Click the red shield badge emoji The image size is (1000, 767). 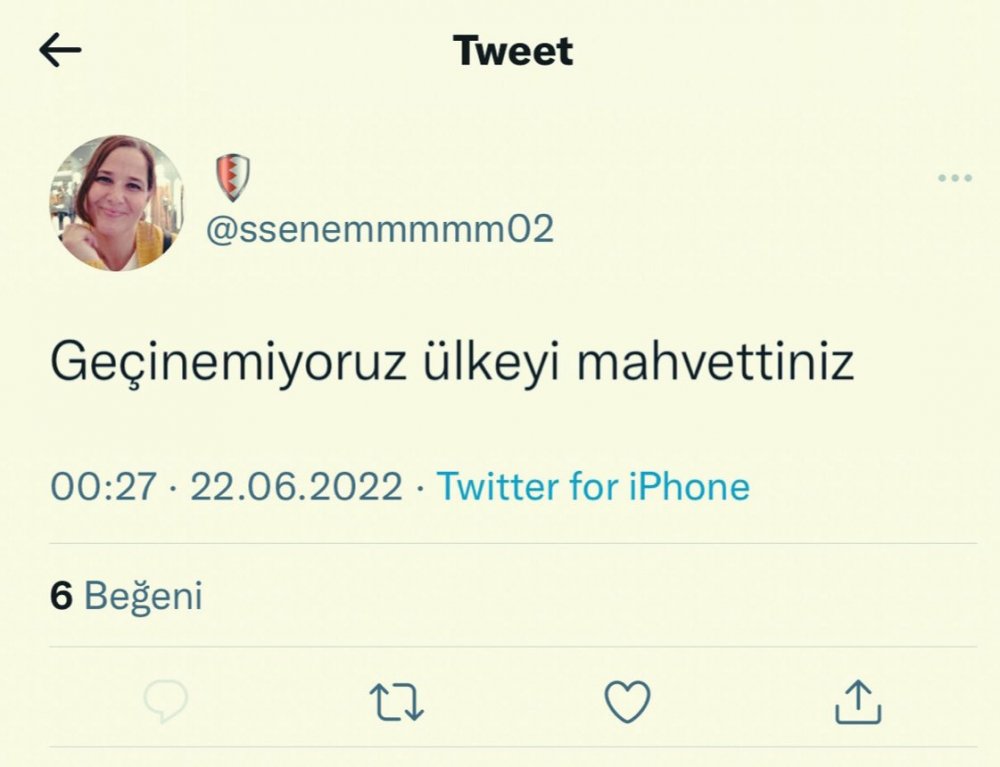tap(232, 178)
